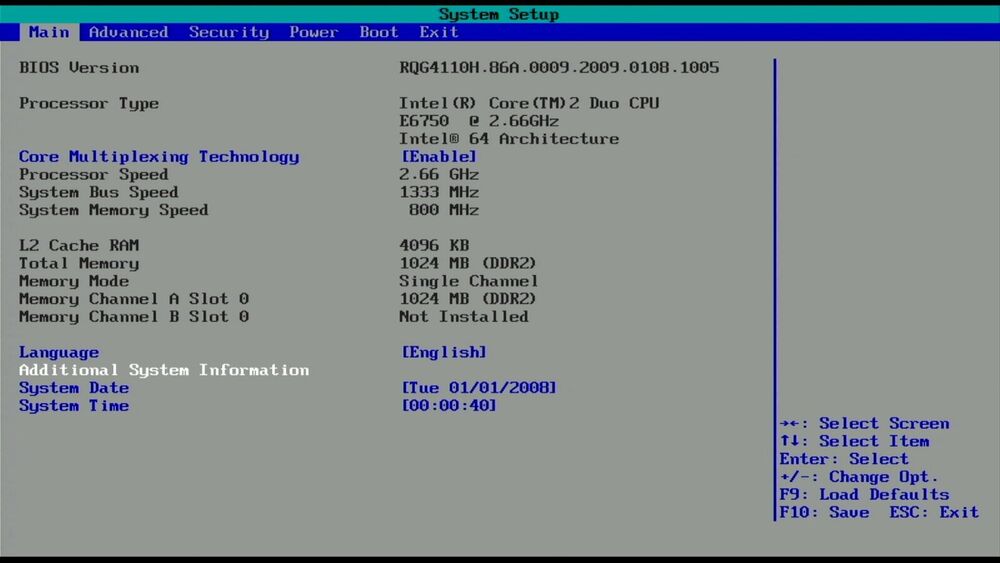Click the Intel(R) Core(TM)2 Duo CPU text
Image resolution: width=1000 pixels, height=563 pixels.
tap(529, 103)
